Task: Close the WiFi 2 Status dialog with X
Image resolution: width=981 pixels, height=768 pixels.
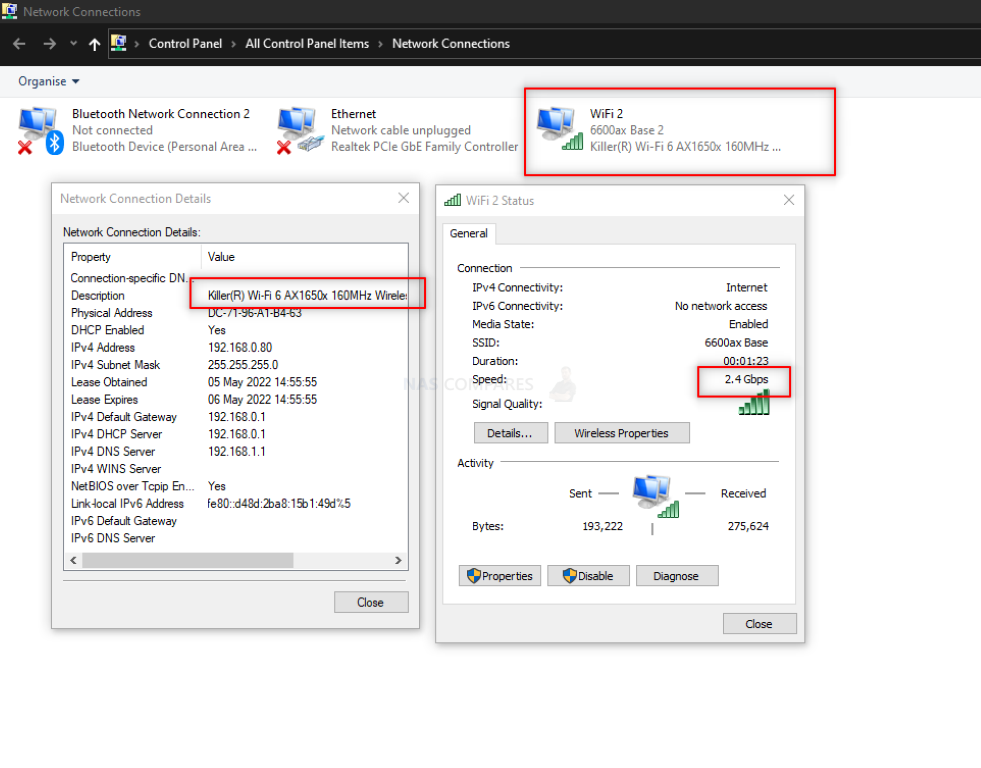Action: point(789,200)
